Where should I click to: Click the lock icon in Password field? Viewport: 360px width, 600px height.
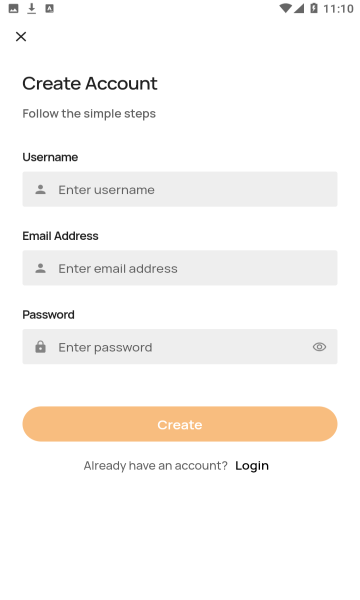pos(41,347)
